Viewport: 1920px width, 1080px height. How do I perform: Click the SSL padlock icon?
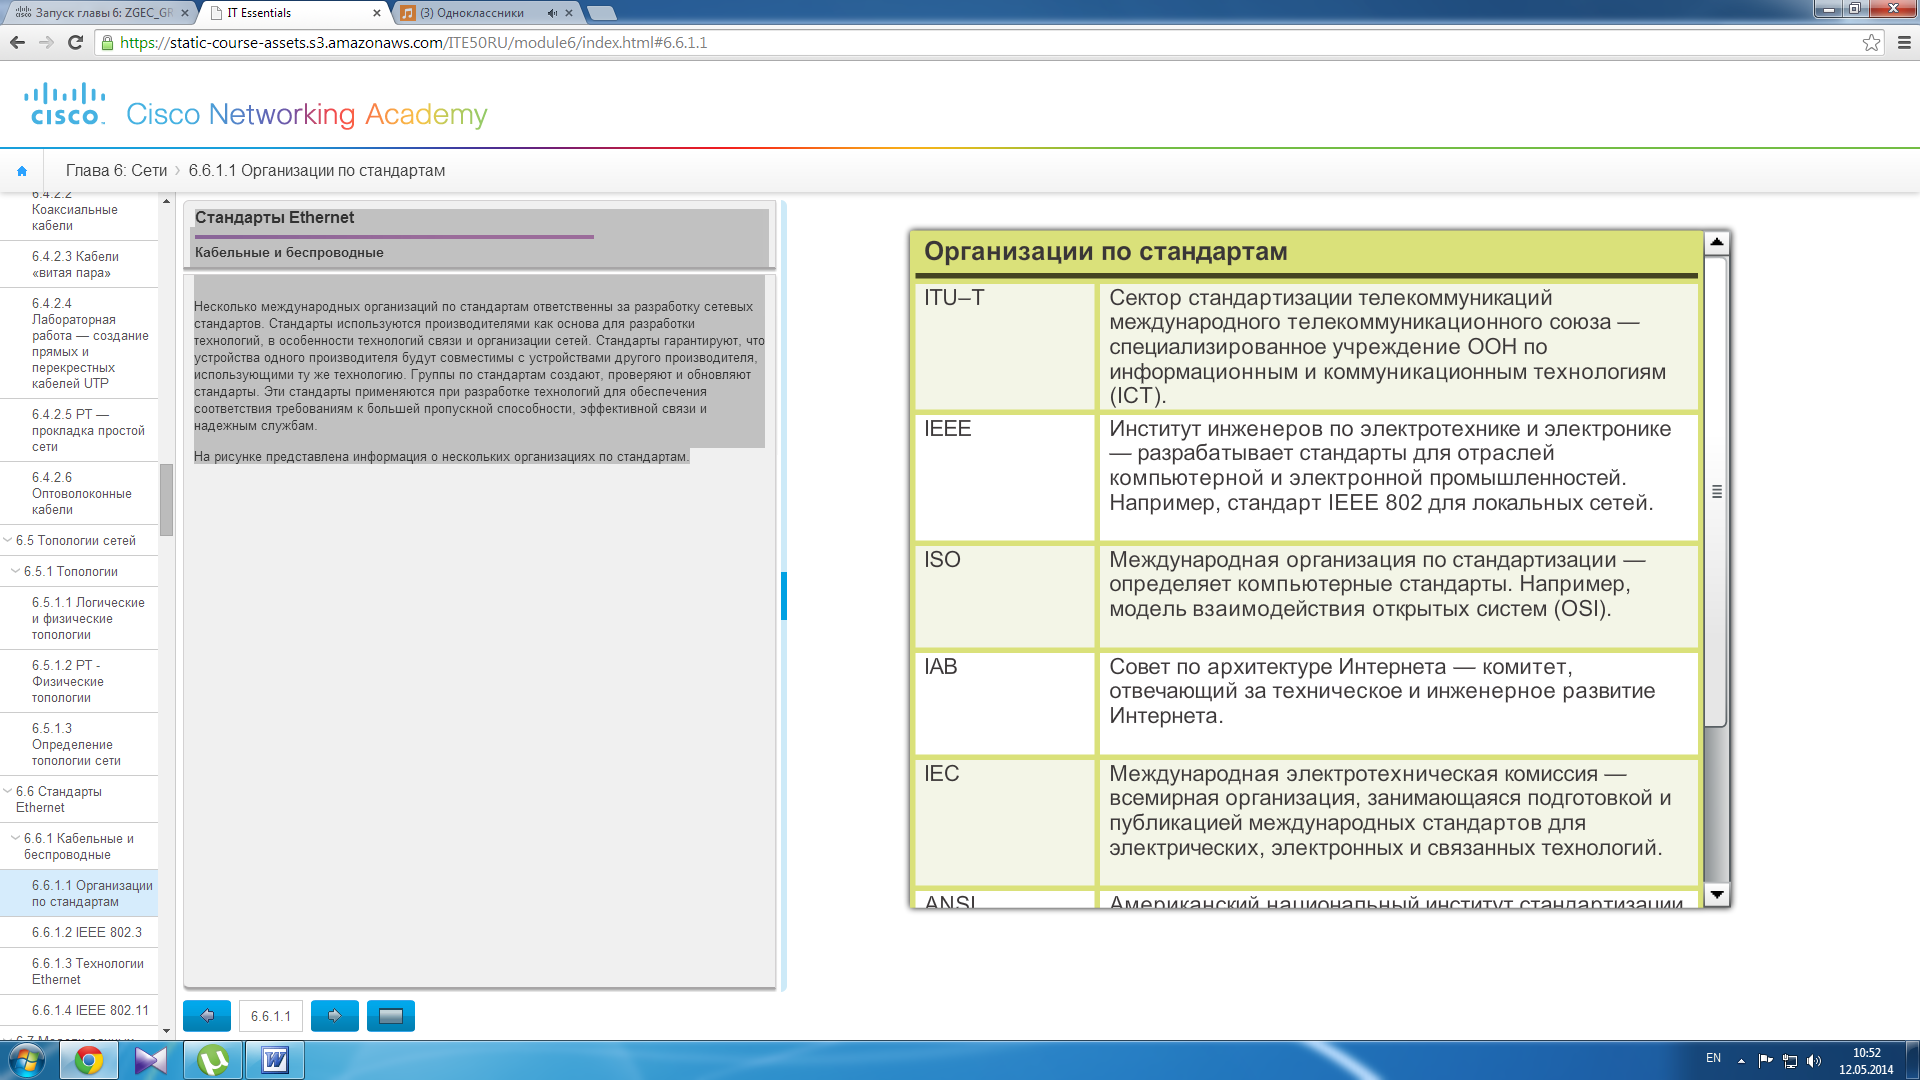pos(108,43)
